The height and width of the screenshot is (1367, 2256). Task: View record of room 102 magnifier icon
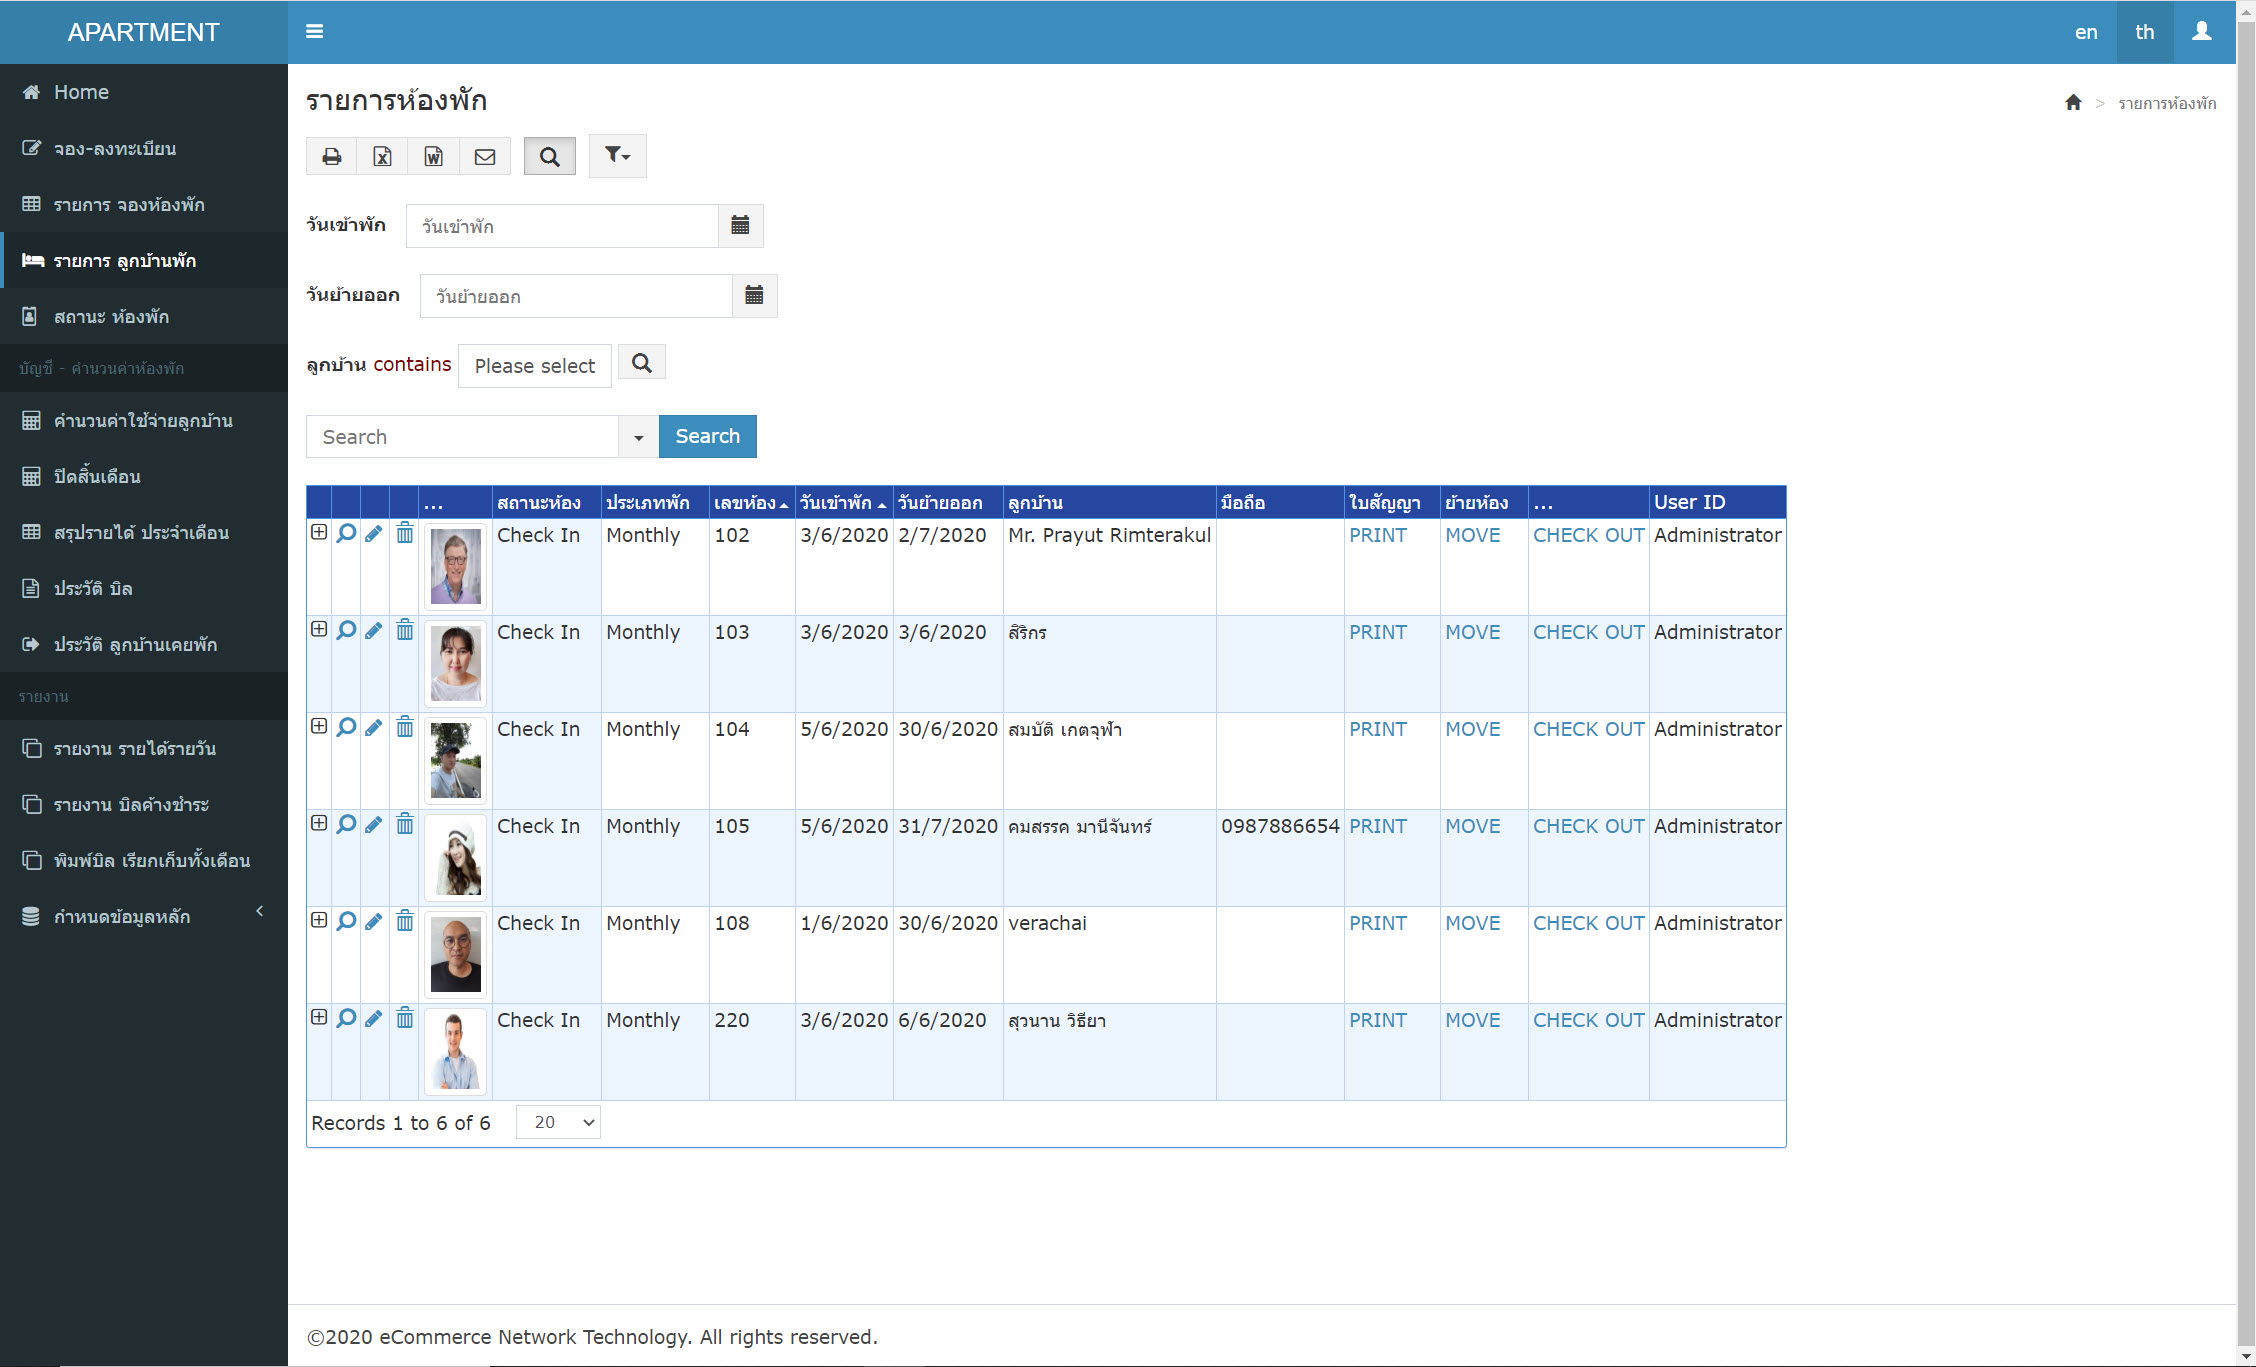(x=346, y=533)
